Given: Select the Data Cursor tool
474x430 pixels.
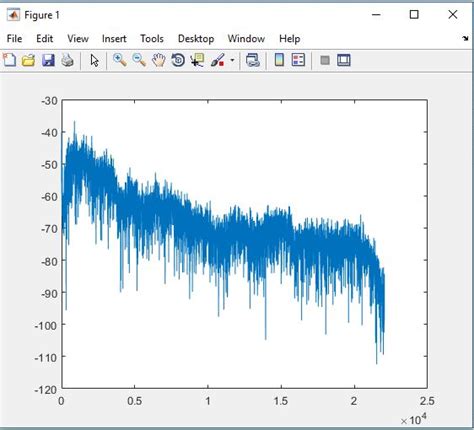Looking at the screenshot, I should click(x=197, y=60).
